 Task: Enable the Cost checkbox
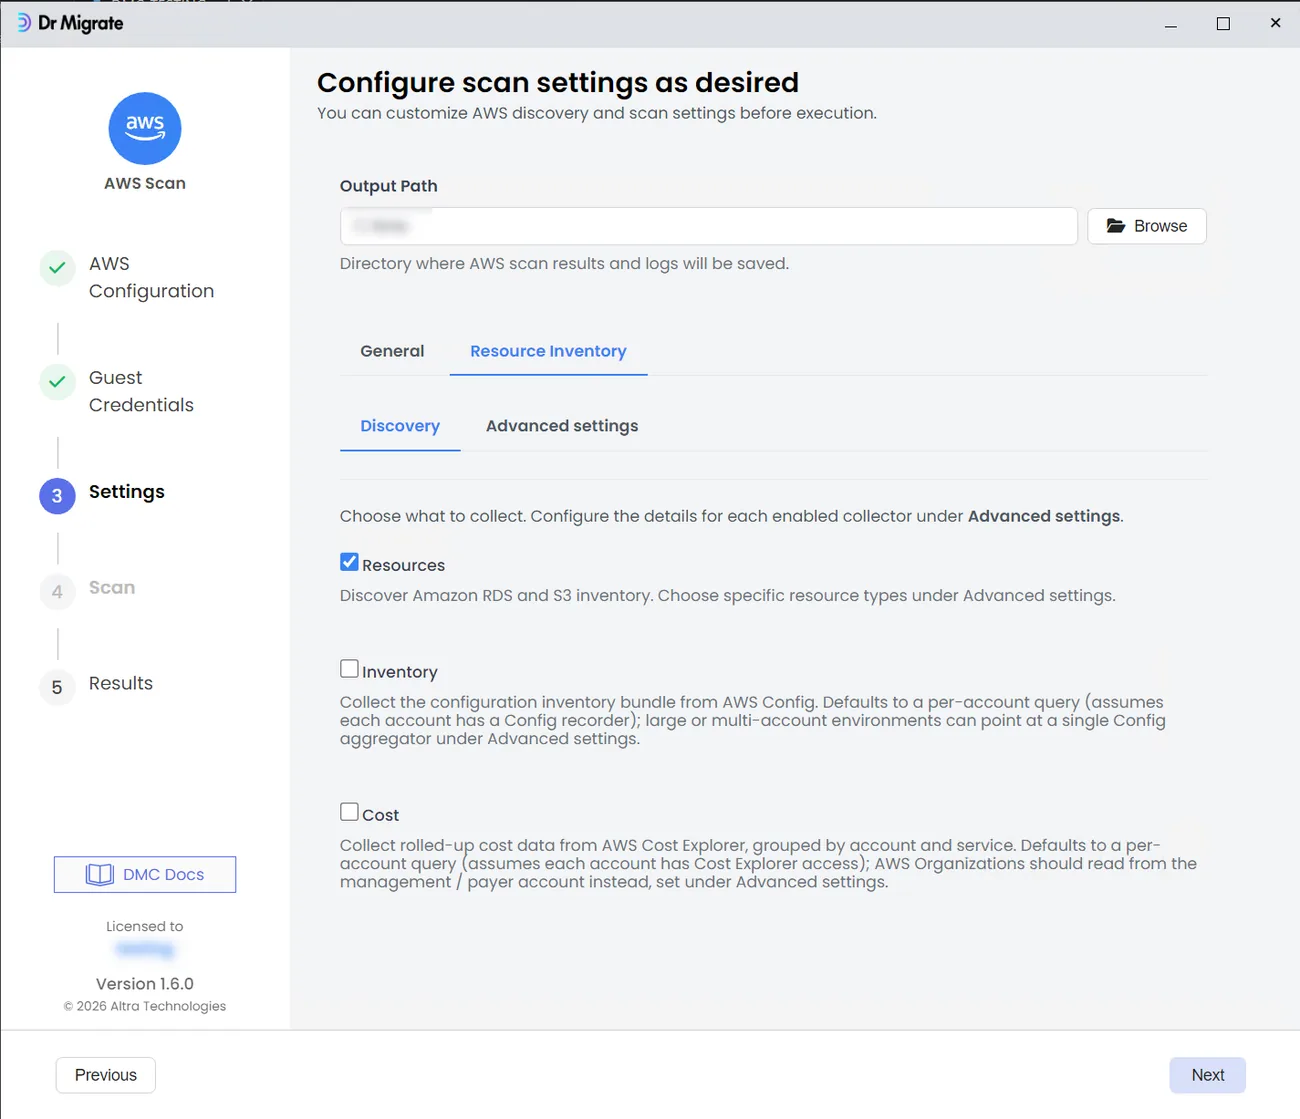(349, 812)
